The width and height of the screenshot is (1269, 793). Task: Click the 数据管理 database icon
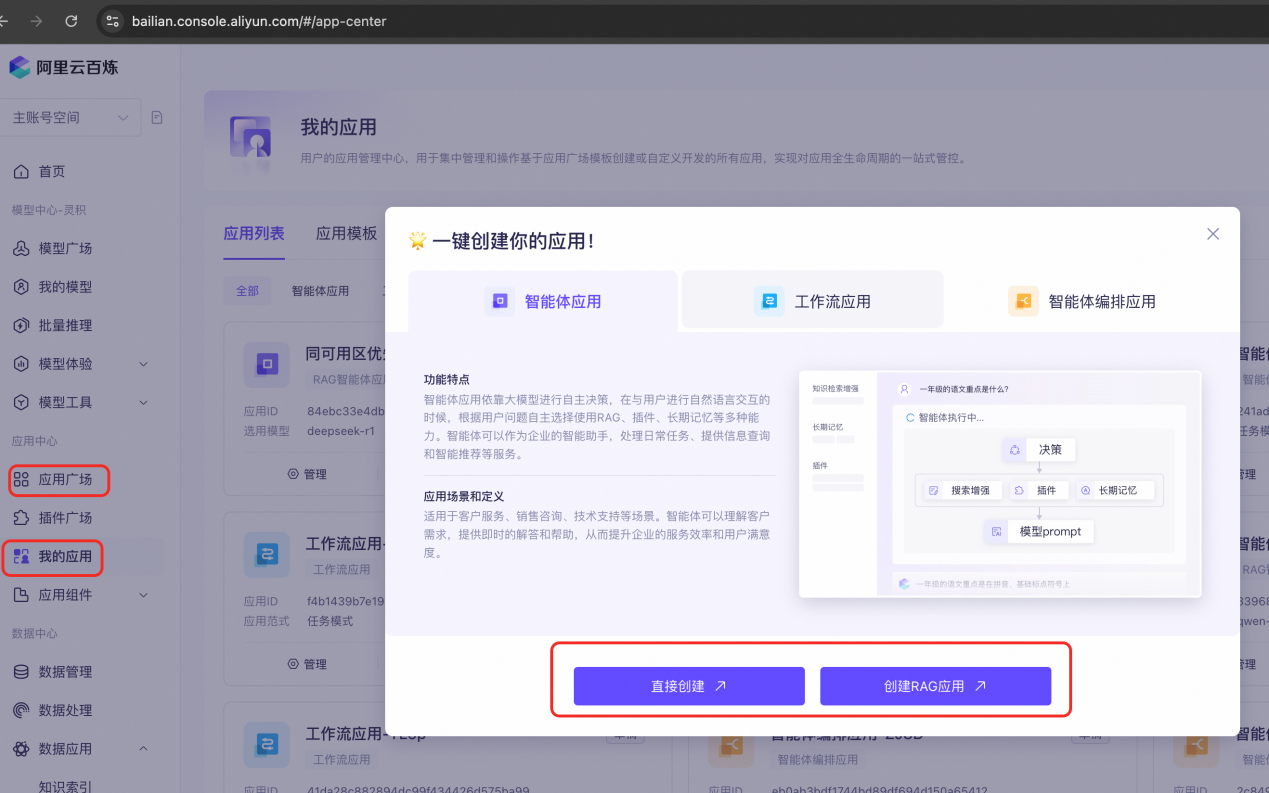coord(21,672)
